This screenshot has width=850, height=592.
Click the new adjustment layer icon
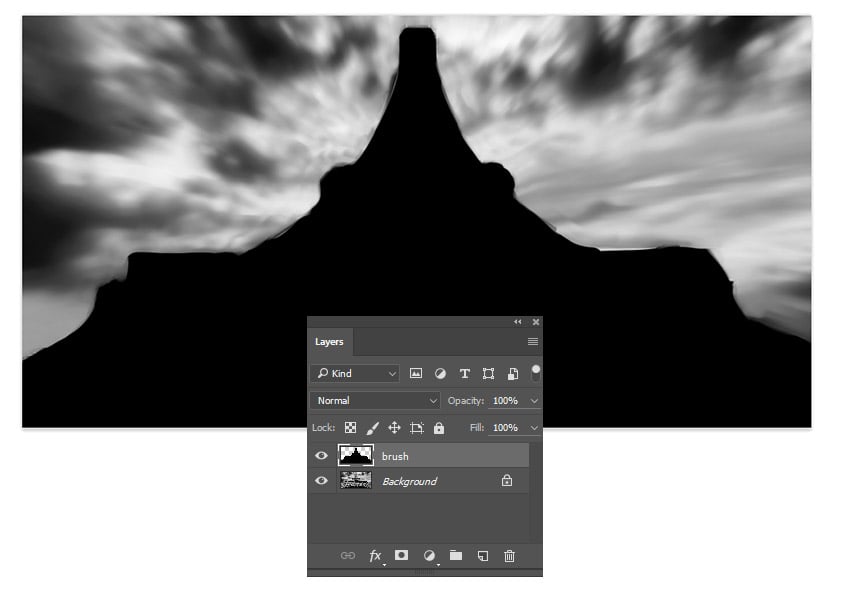428,555
